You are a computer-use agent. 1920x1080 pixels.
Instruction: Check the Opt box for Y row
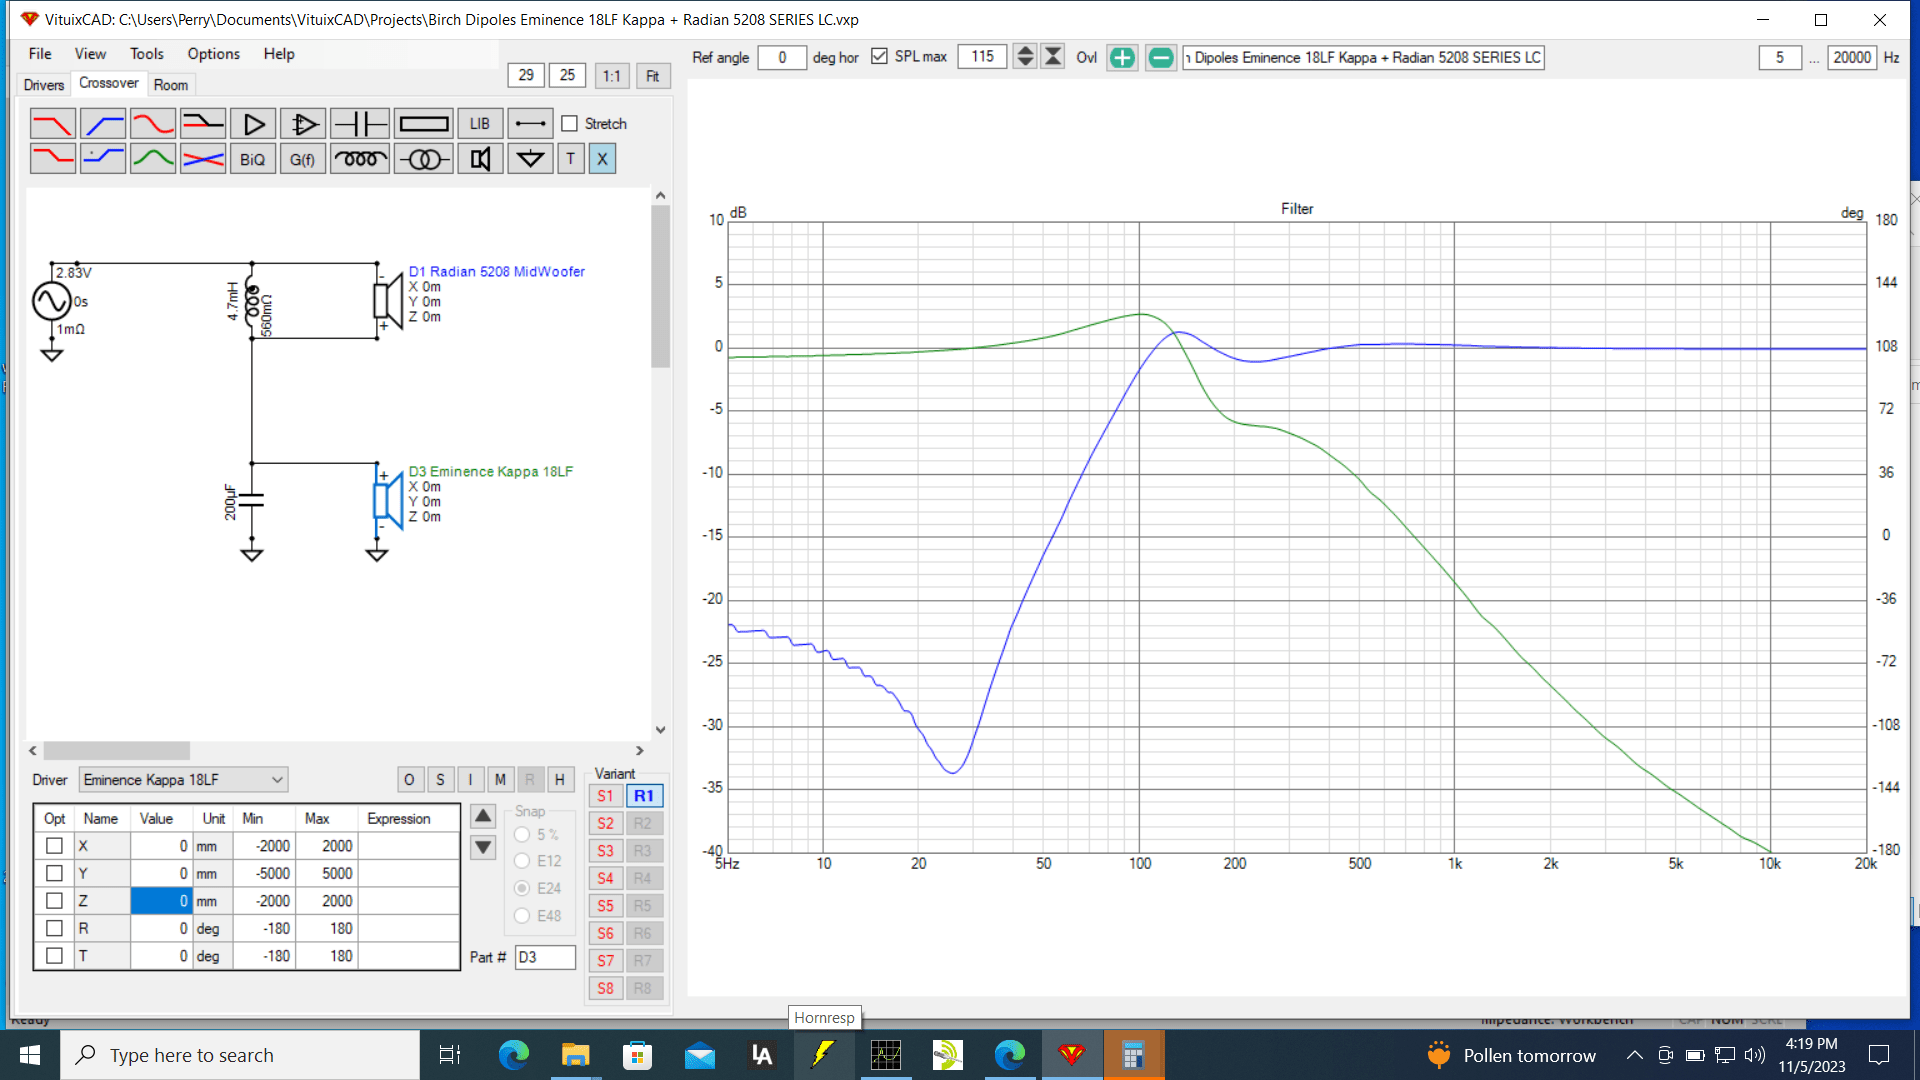(55, 873)
